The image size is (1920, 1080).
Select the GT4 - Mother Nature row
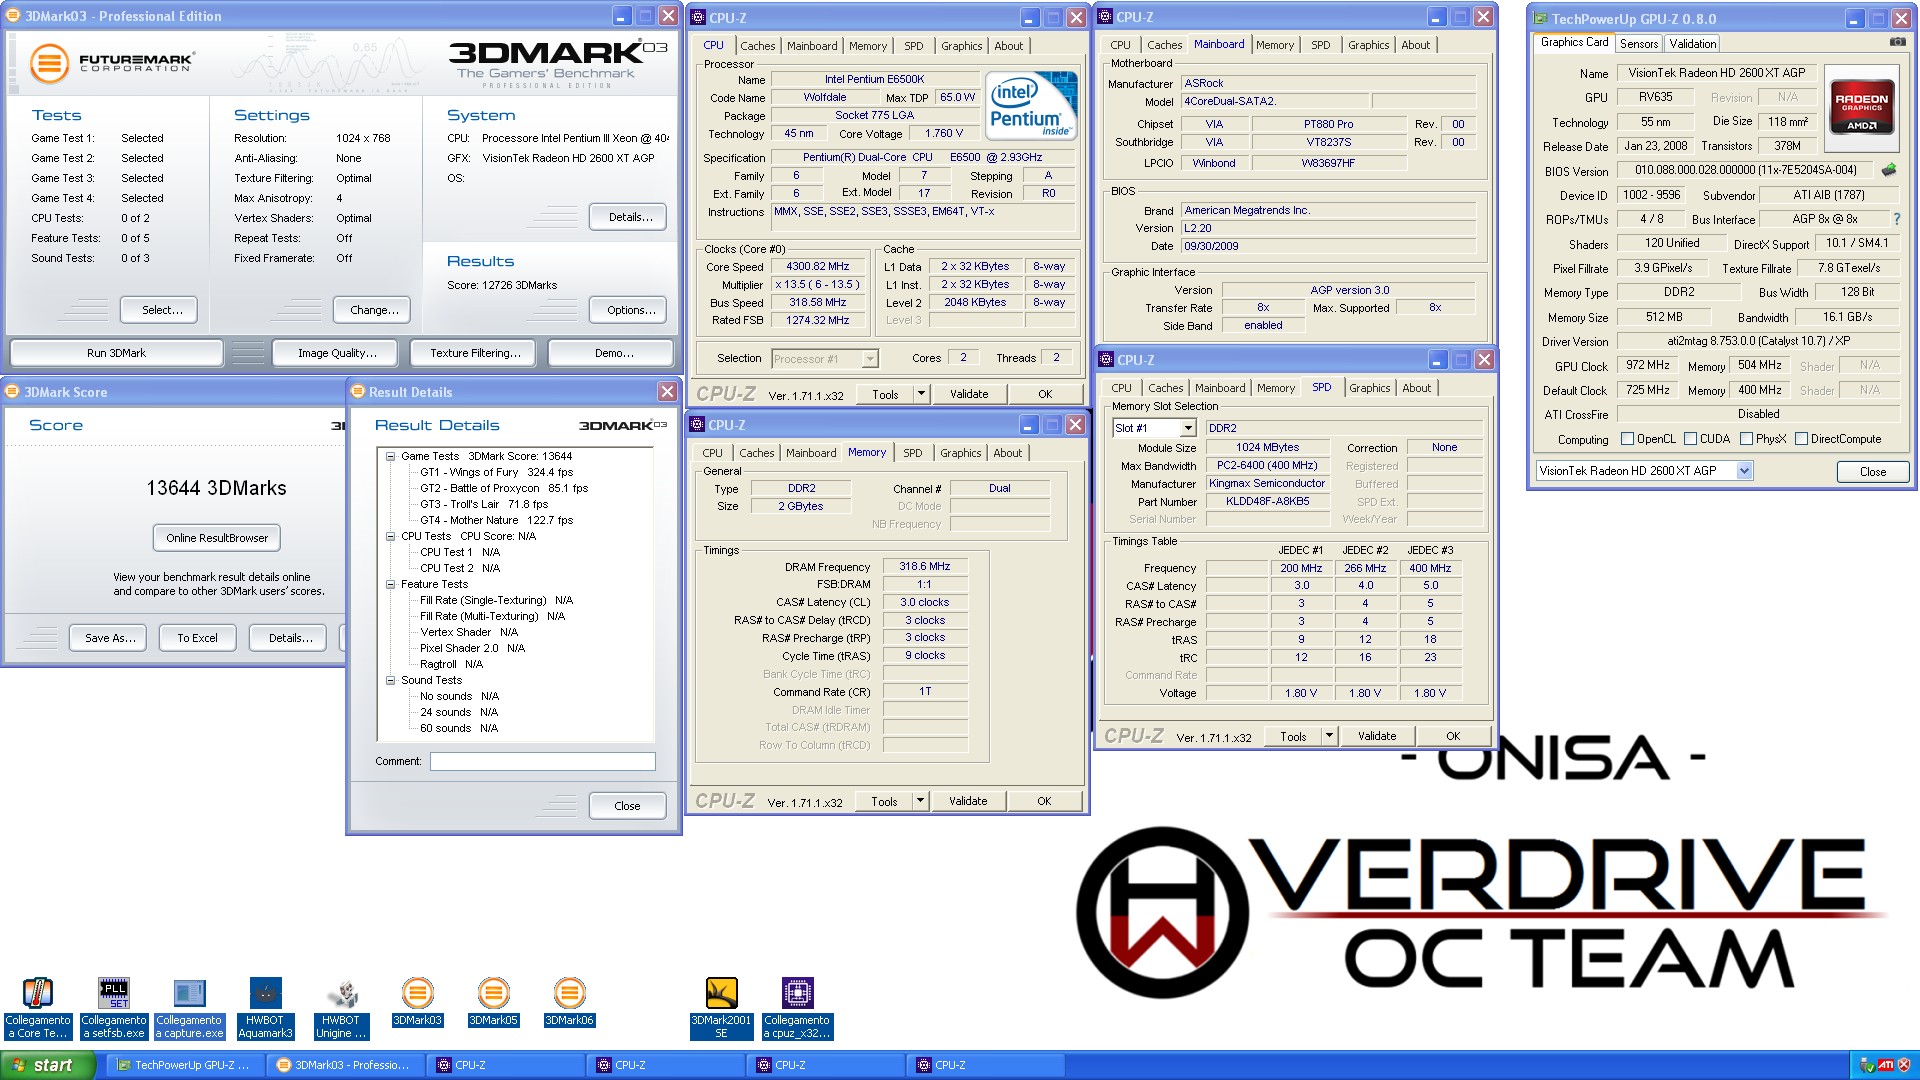point(496,520)
